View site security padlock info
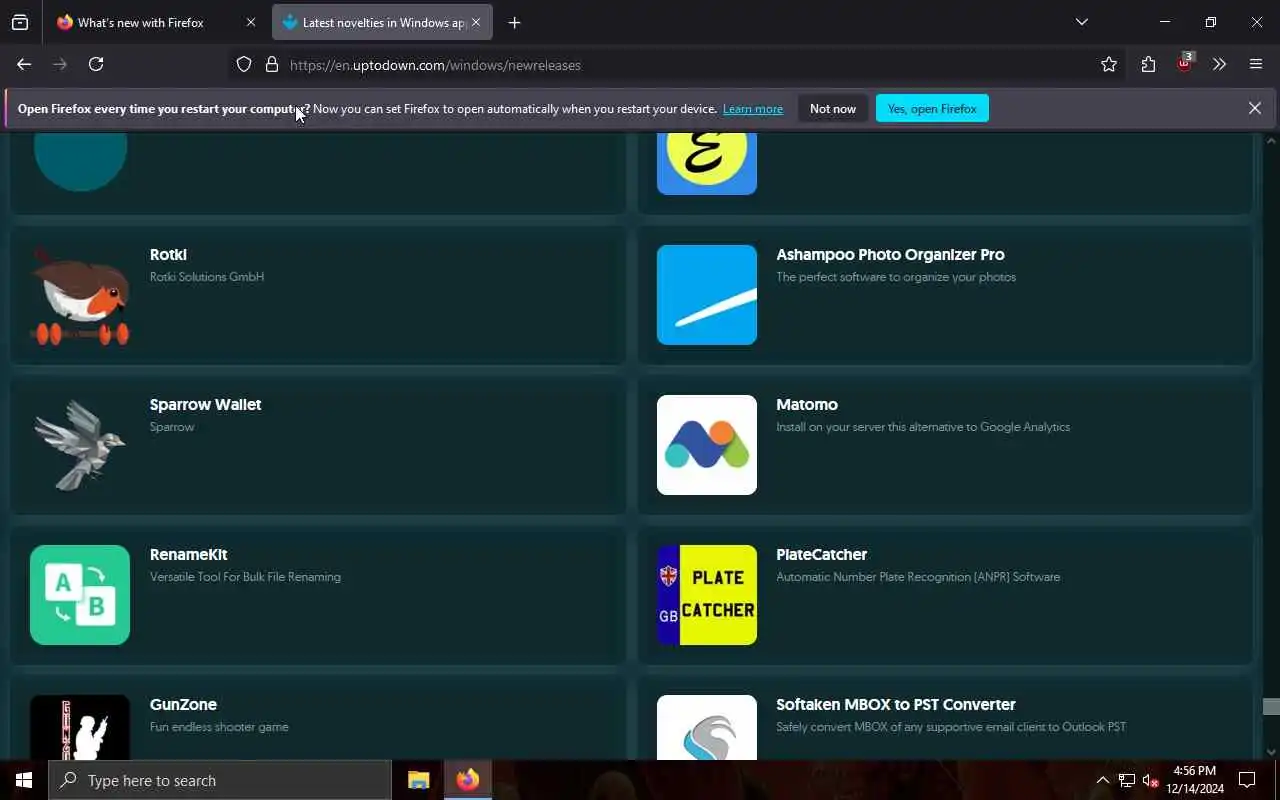The height and width of the screenshot is (800, 1280). tap(272, 65)
